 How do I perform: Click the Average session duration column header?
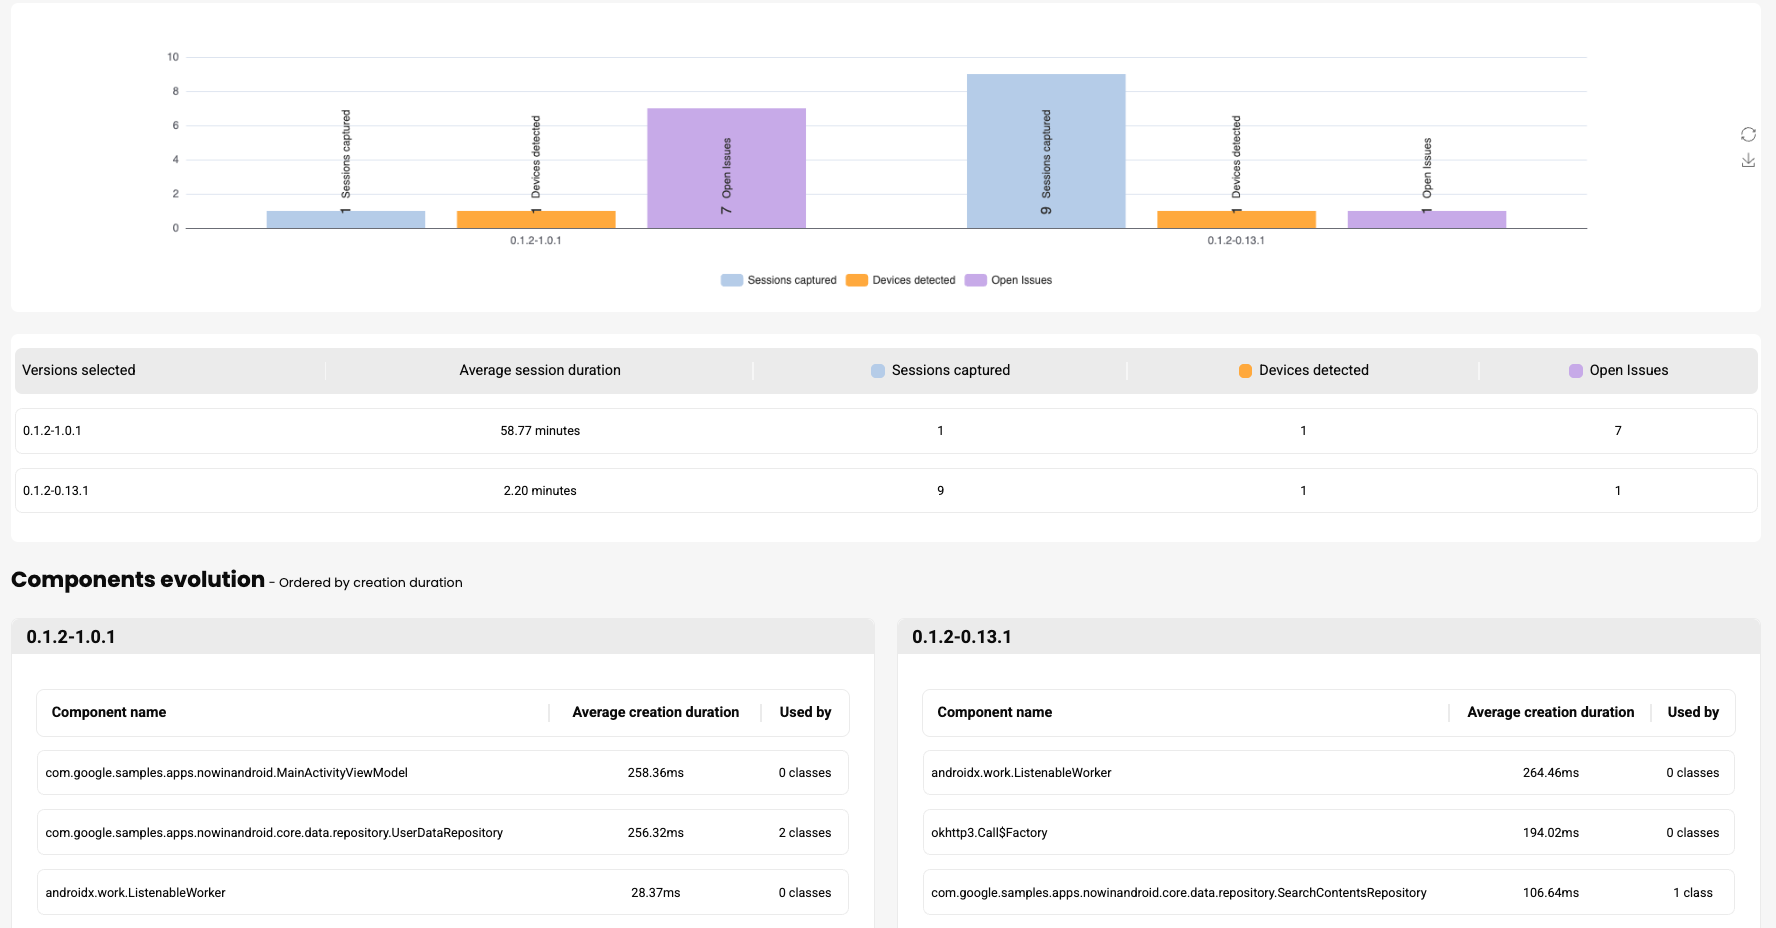(540, 370)
